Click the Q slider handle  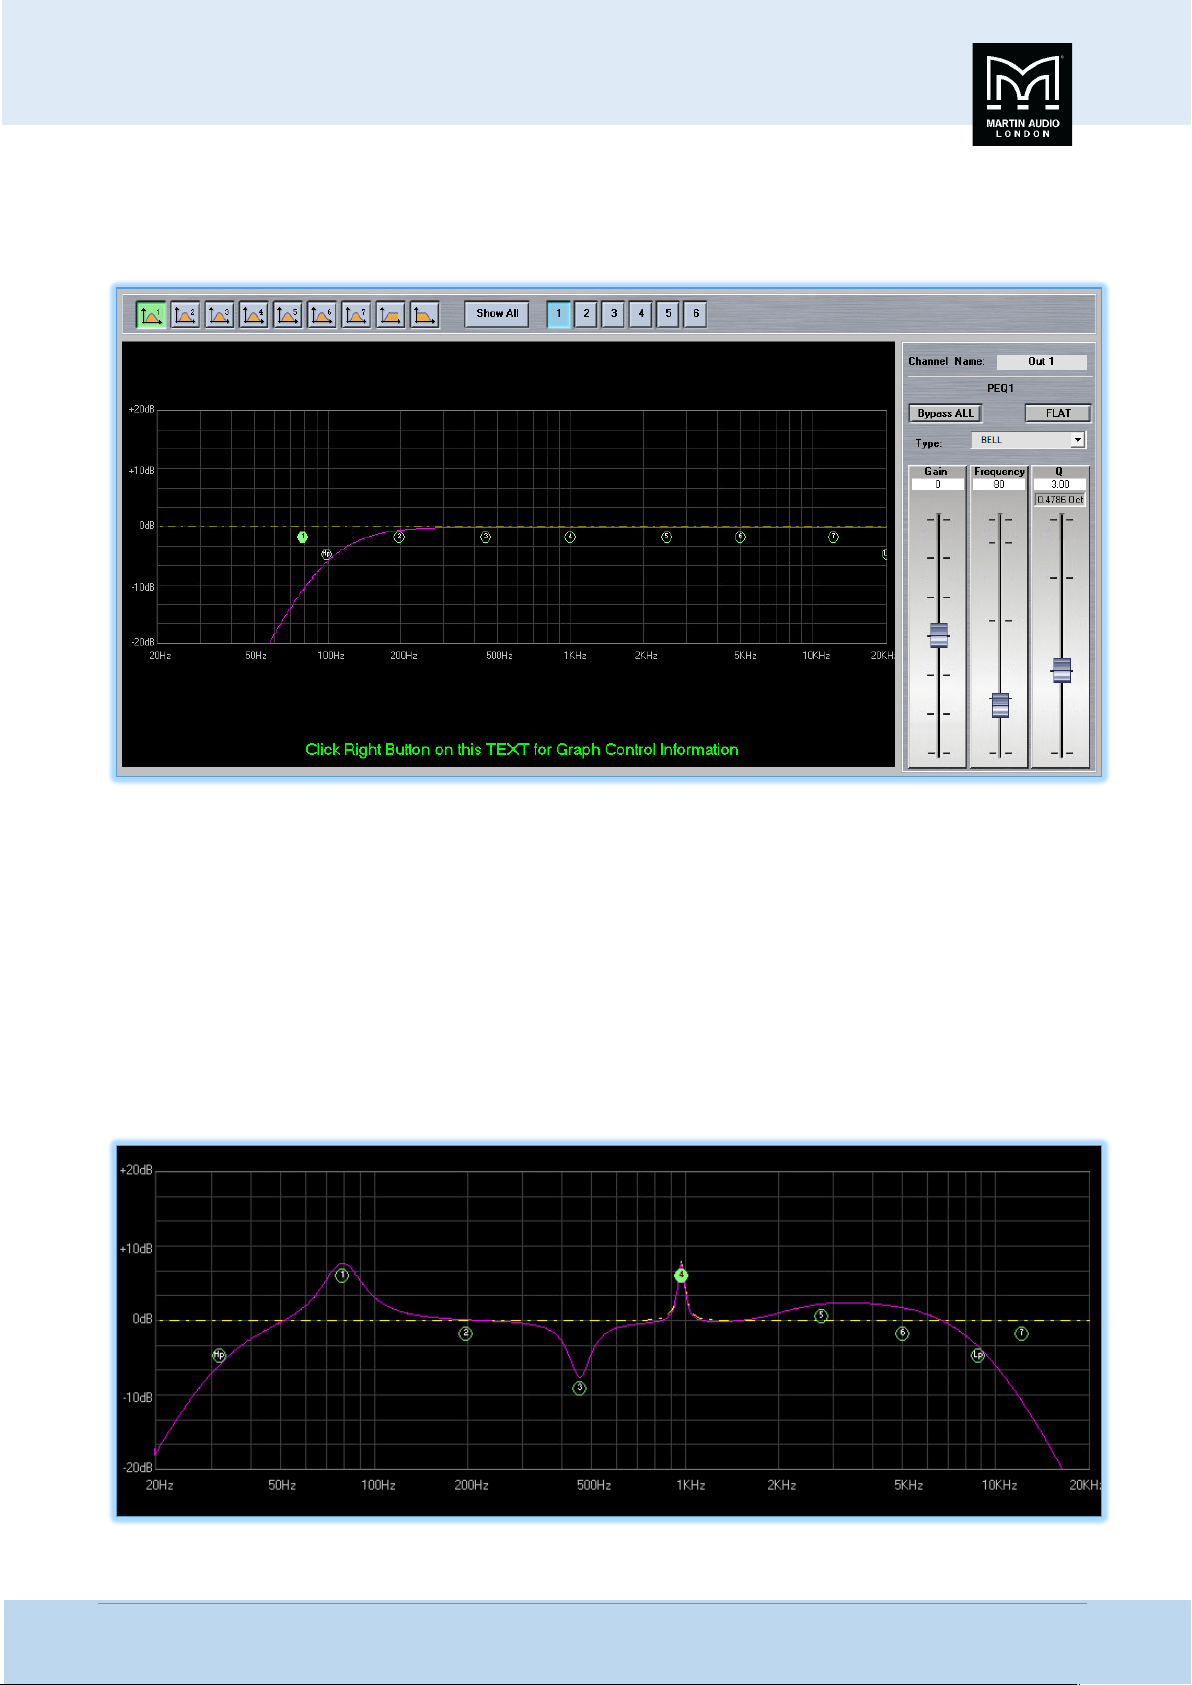pos(1061,670)
